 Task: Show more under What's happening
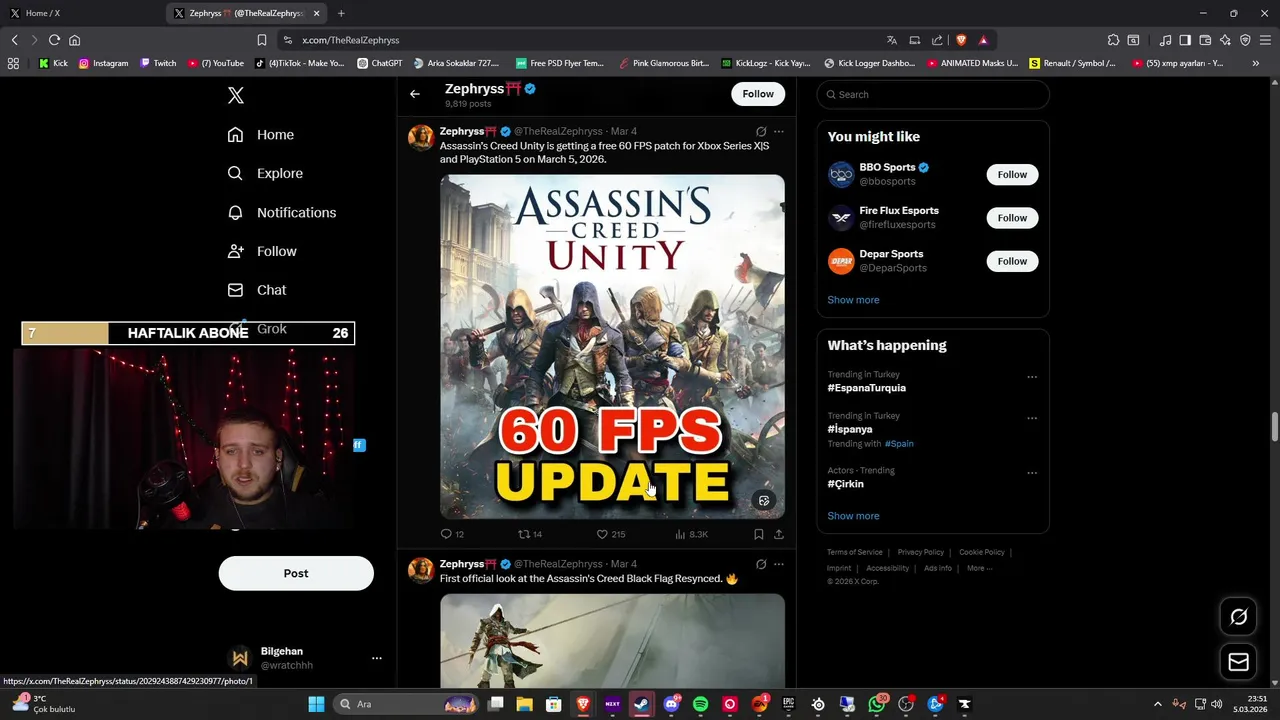pyautogui.click(x=853, y=516)
